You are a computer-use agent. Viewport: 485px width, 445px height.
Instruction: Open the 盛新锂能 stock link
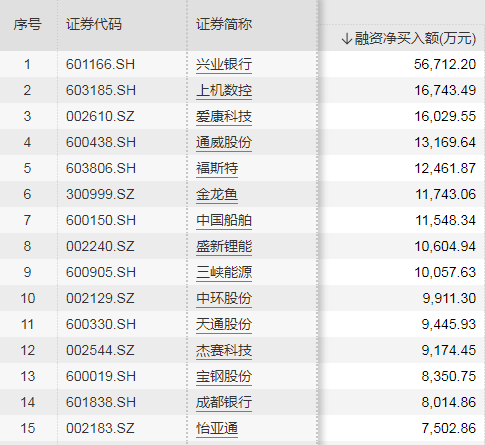(224, 246)
